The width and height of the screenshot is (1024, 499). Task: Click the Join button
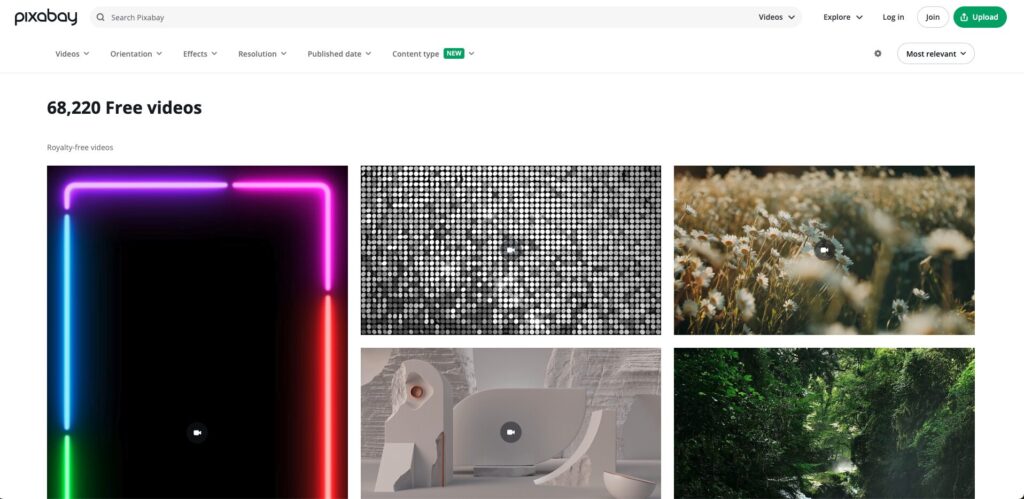pos(933,17)
